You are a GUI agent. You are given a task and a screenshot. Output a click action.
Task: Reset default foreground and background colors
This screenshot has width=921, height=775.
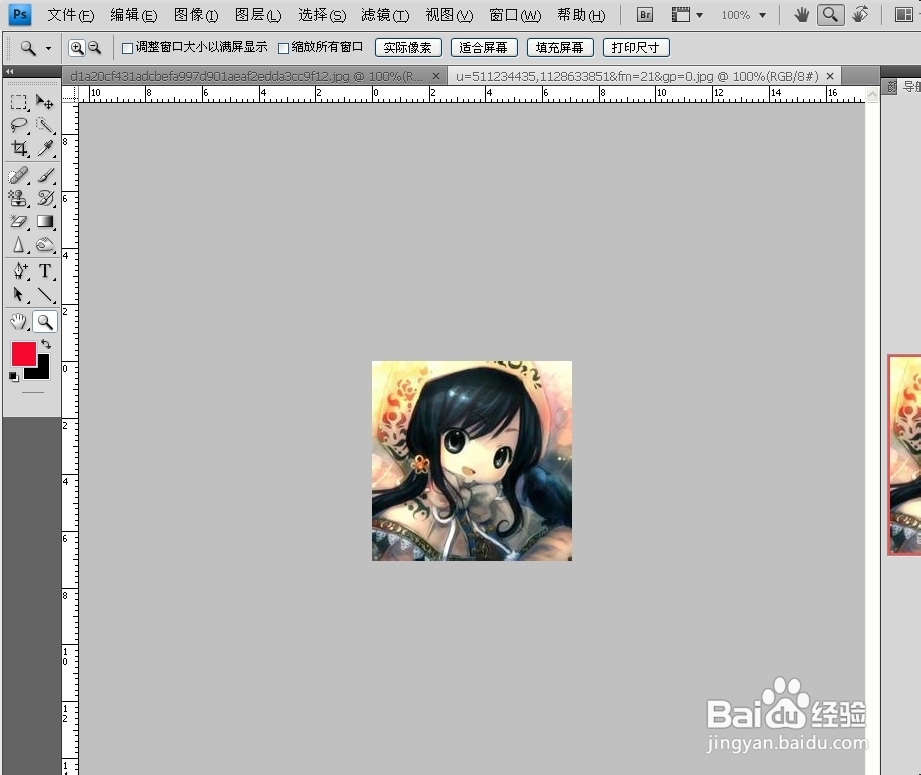tap(14, 377)
